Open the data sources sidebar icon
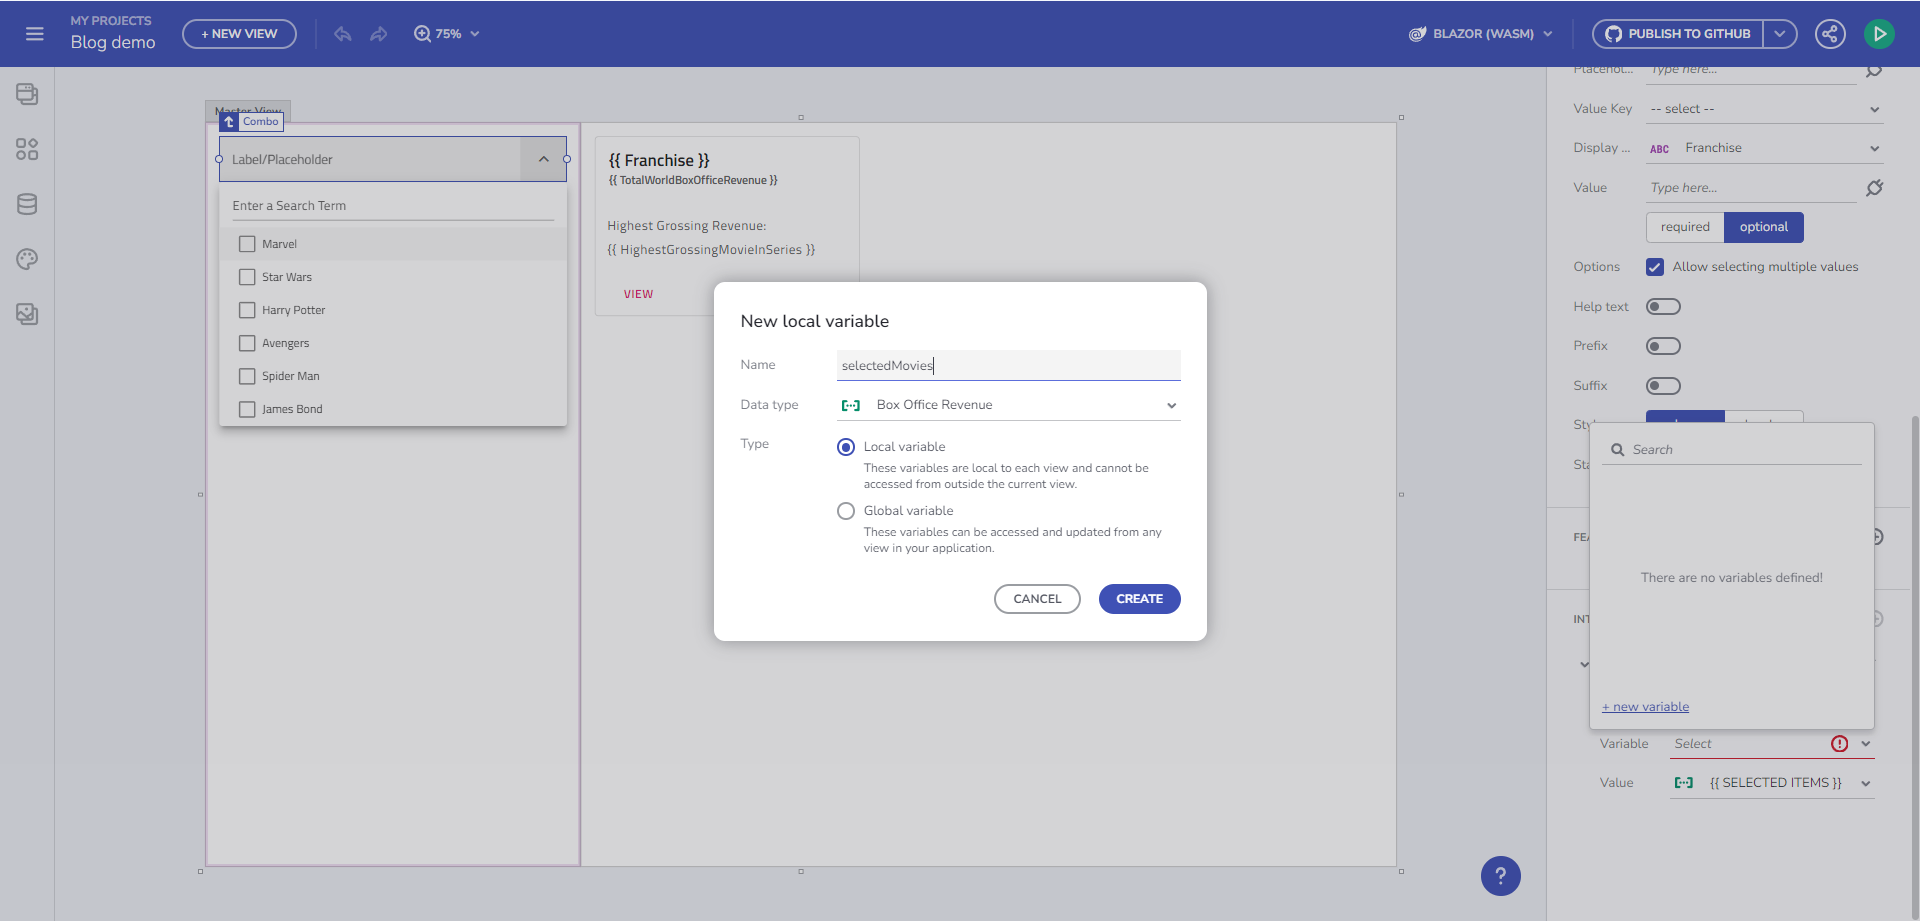 (x=27, y=204)
